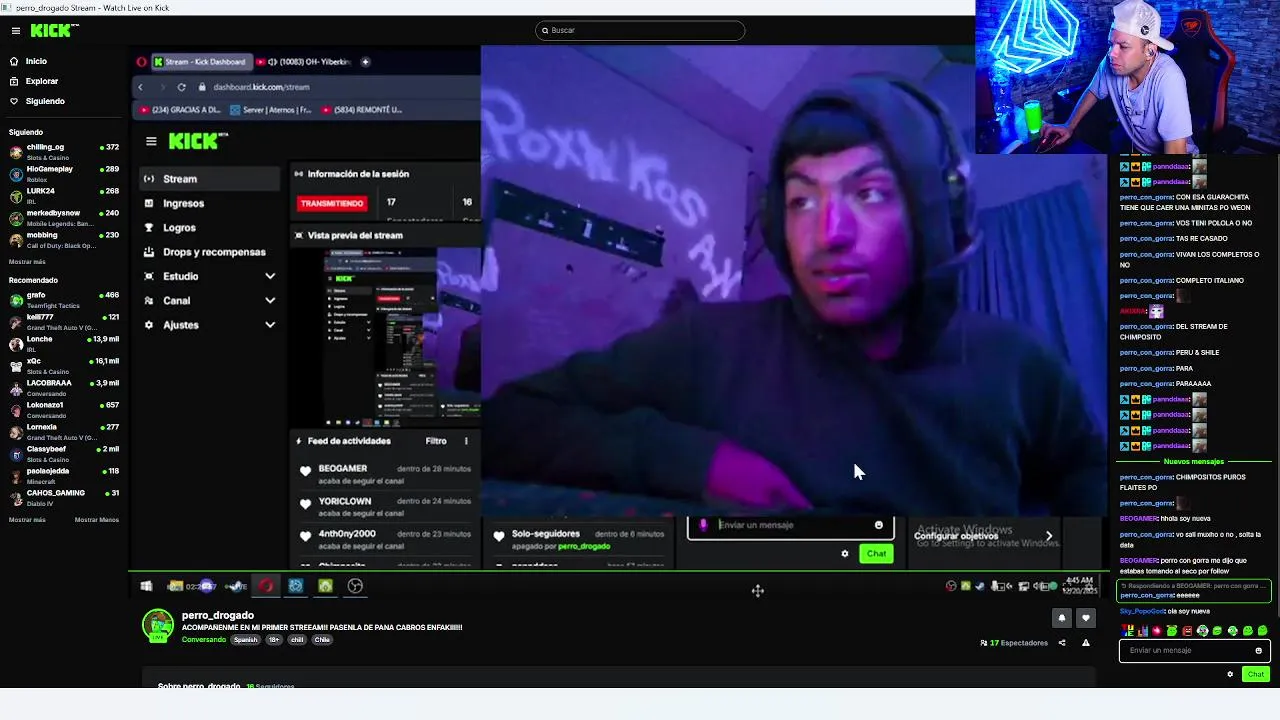Click Mostrar Menos under the Recomendado list
The width and height of the screenshot is (1280, 720).
pyautogui.click(x=97, y=520)
